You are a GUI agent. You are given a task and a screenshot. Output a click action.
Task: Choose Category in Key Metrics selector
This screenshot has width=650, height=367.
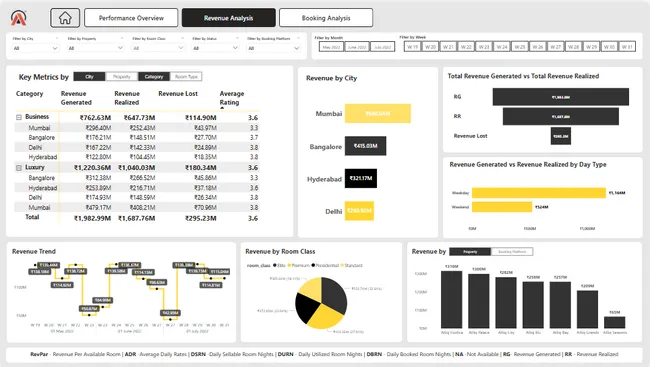point(154,77)
